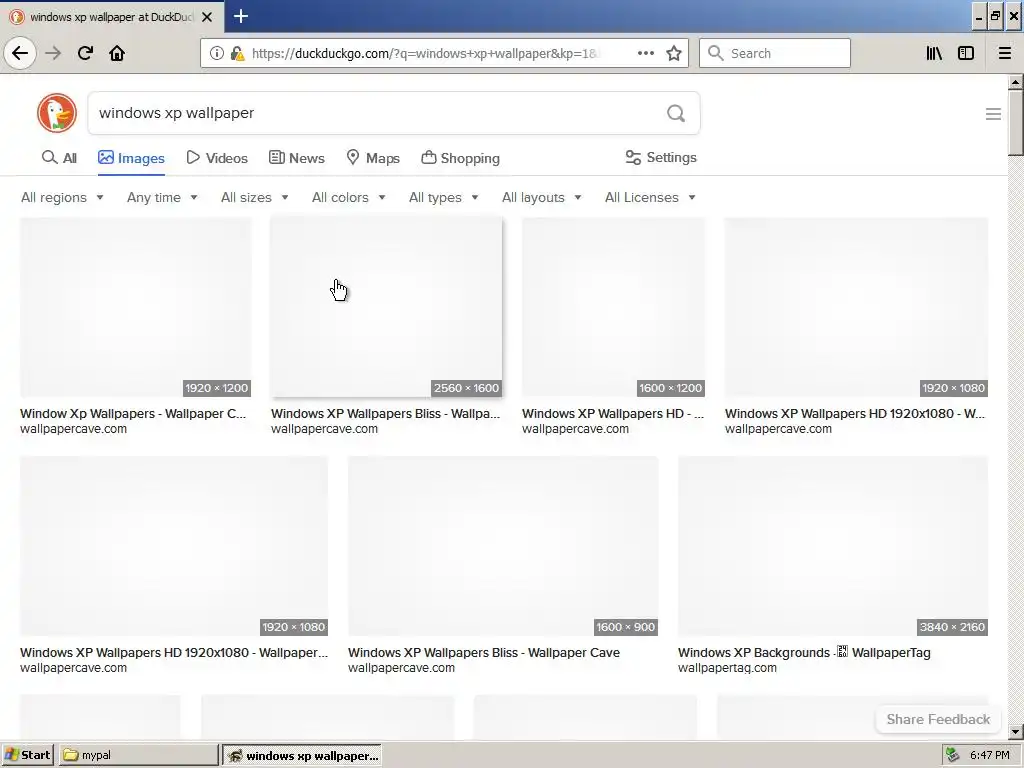Image resolution: width=1024 pixels, height=768 pixels.
Task: Click the forward navigation arrow
Action: click(53, 53)
